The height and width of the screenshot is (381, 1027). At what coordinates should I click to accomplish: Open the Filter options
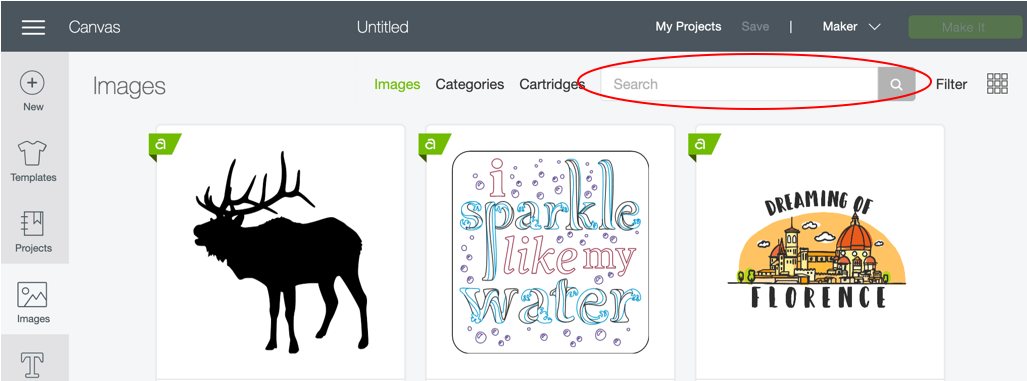click(x=951, y=84)
